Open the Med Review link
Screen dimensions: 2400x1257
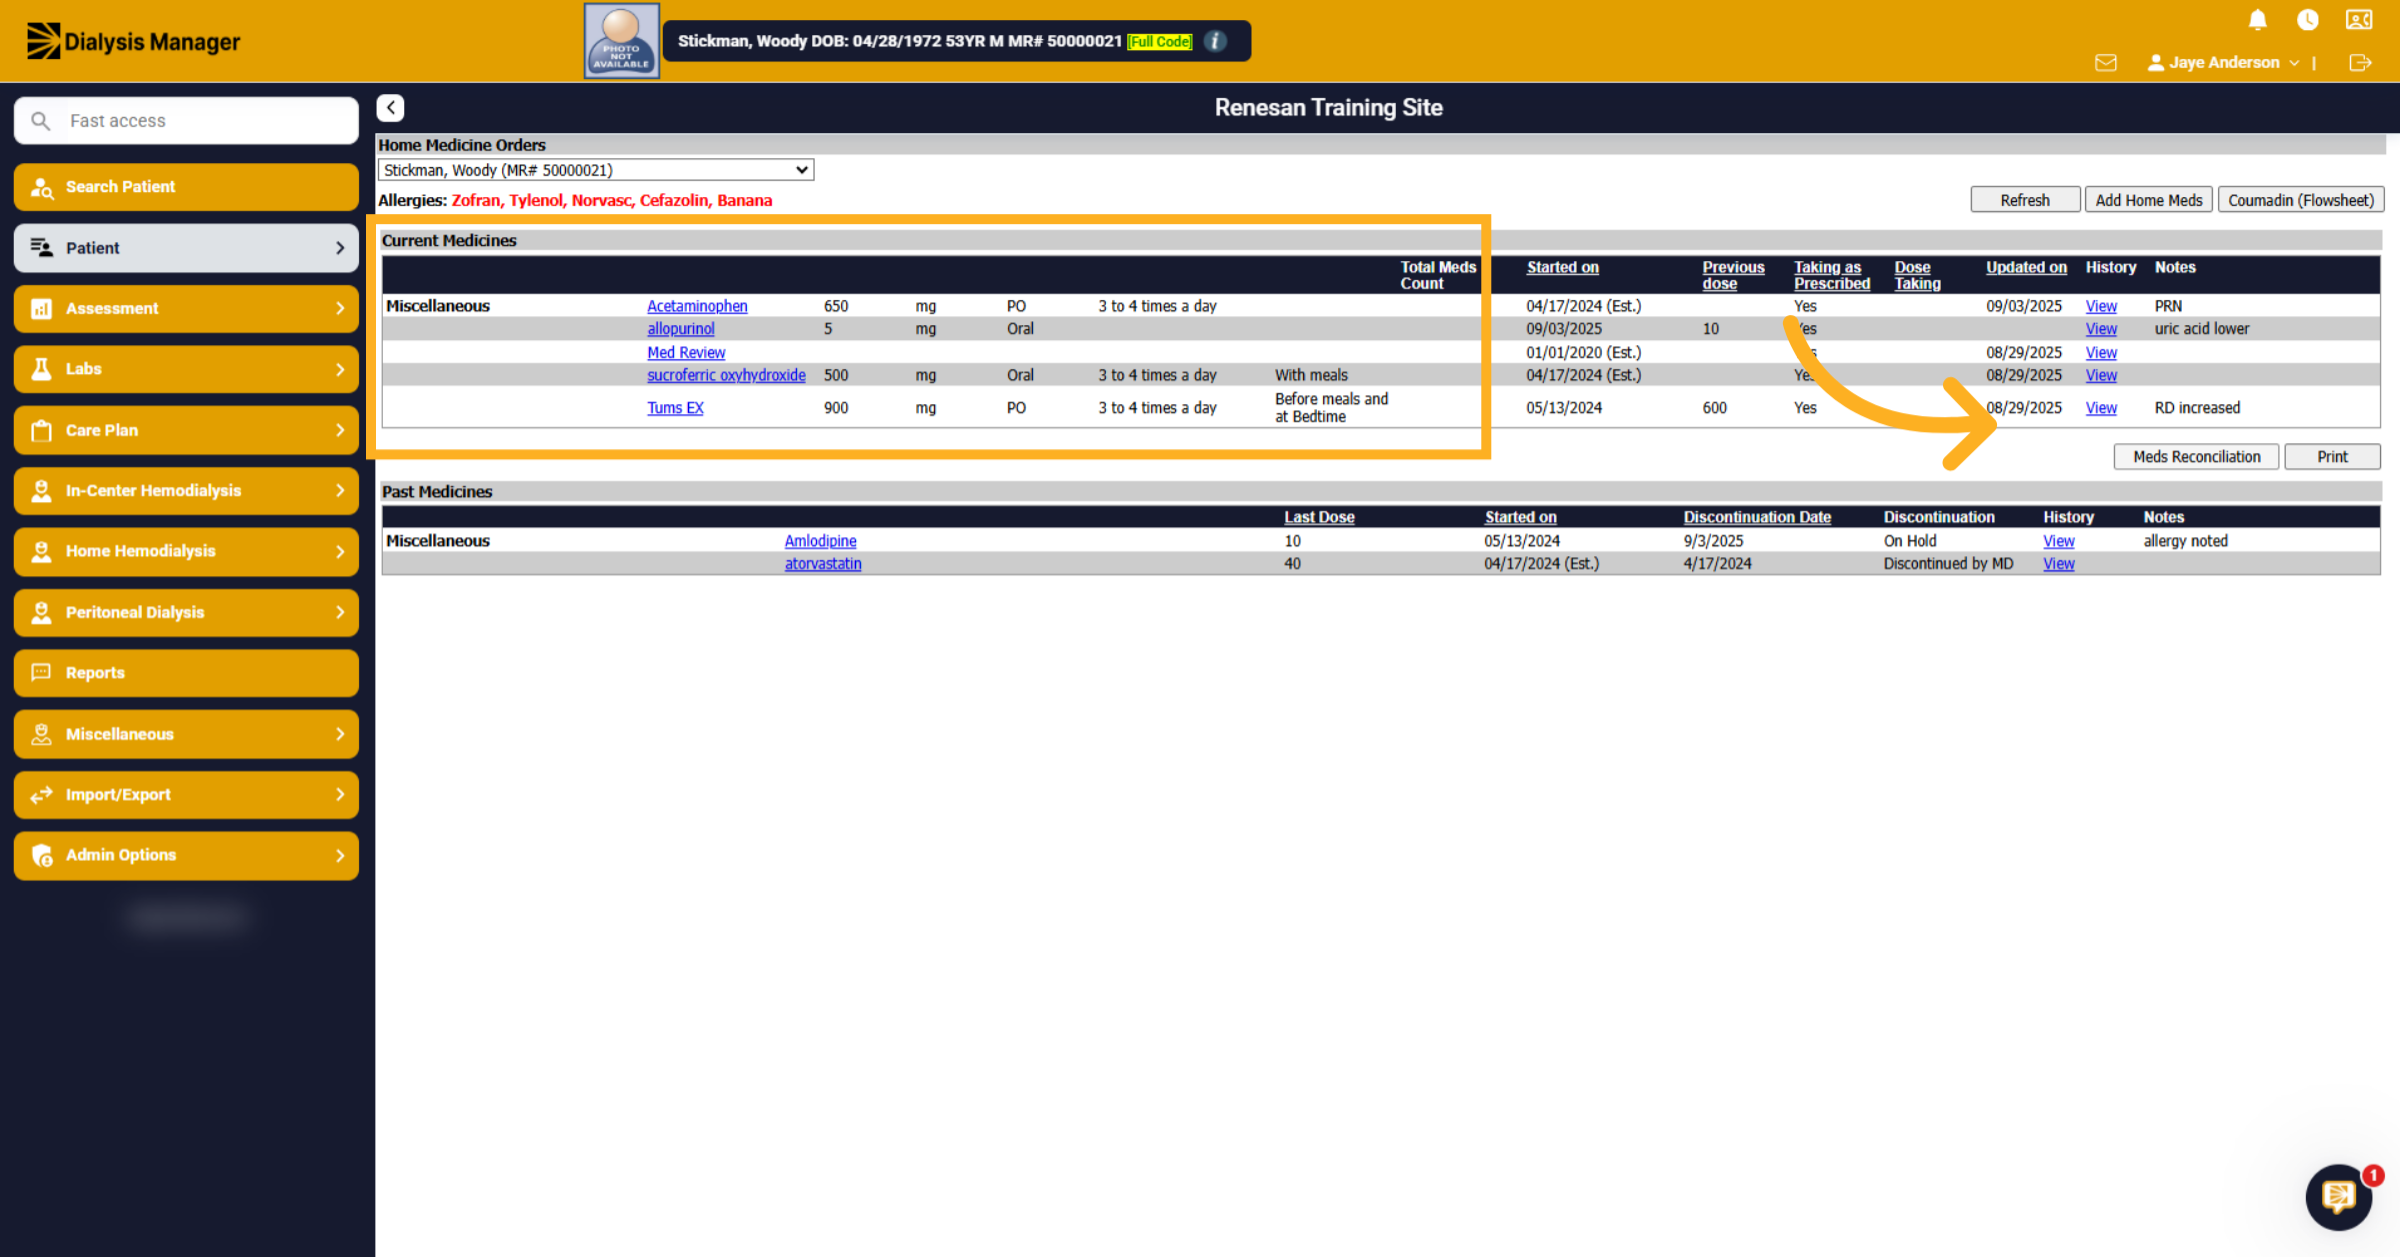(686, 352)
